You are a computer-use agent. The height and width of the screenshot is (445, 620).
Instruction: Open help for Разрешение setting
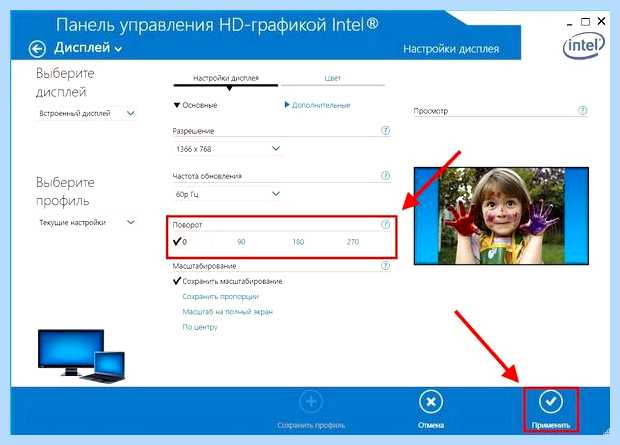tap(385, 131)
